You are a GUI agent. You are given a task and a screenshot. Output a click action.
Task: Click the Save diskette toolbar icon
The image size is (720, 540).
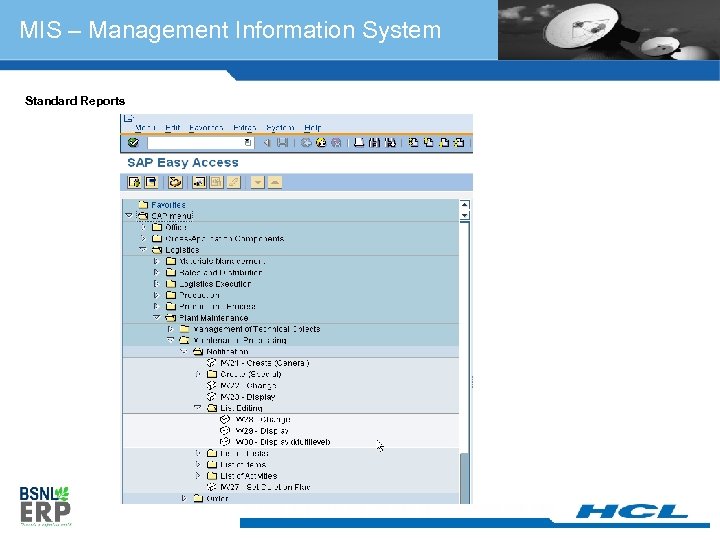coord(282,143)
